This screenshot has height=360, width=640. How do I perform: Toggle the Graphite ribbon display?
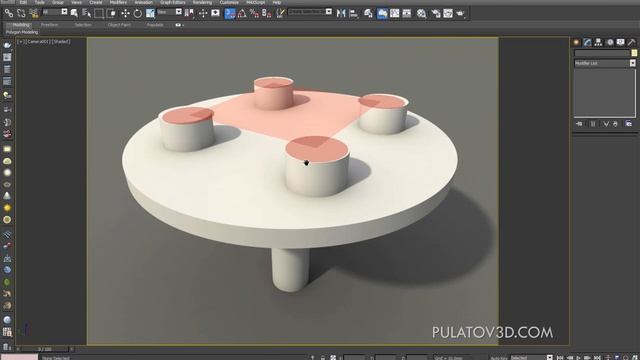click(382, 13)
